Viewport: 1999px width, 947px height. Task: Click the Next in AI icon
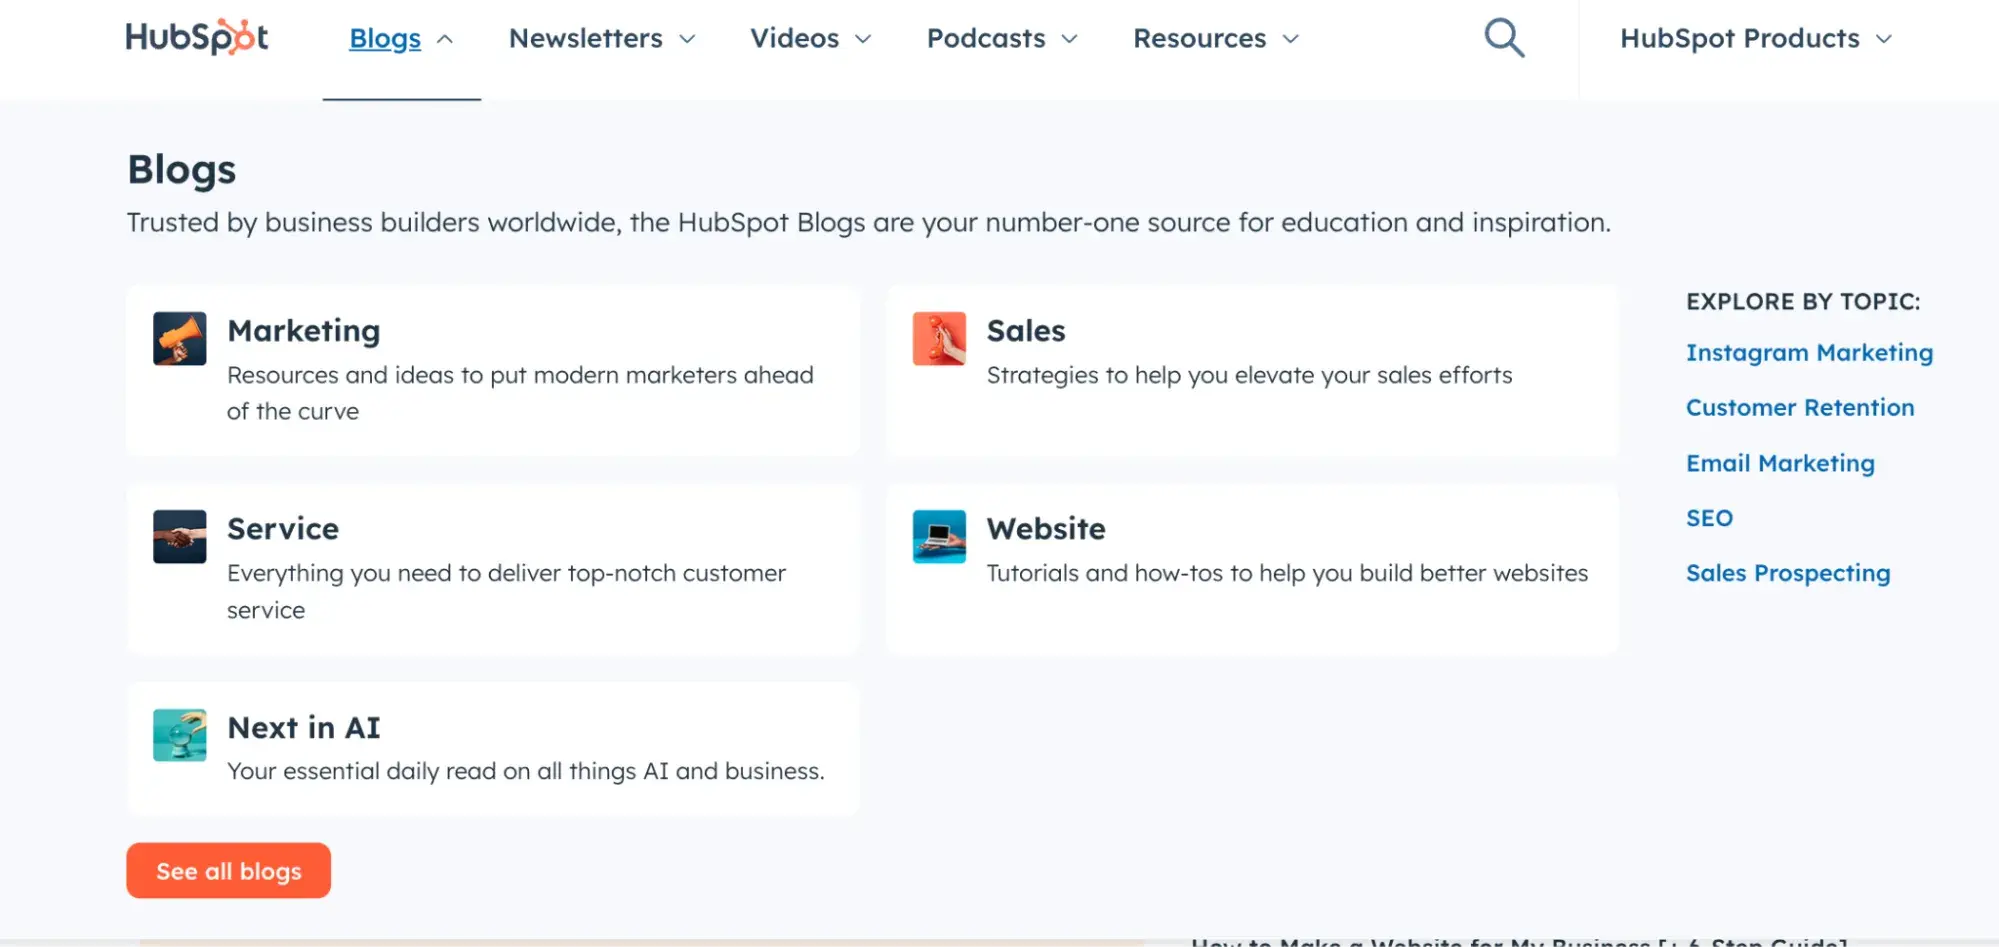tap(180, 735)
